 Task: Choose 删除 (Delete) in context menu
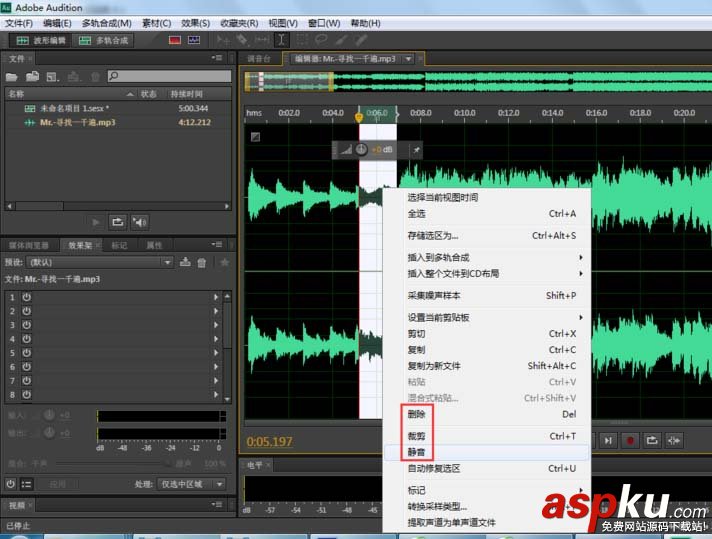[487, 414]
